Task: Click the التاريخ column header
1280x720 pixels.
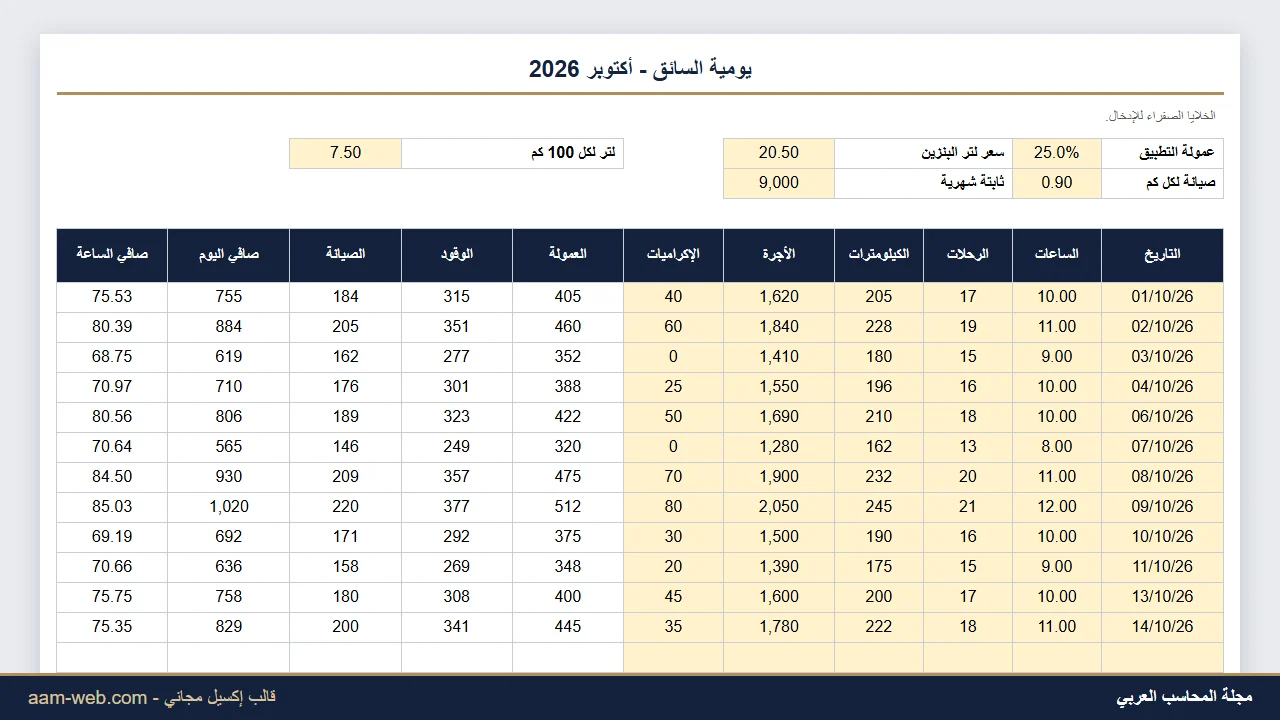Action: (x=1162, y=255)
